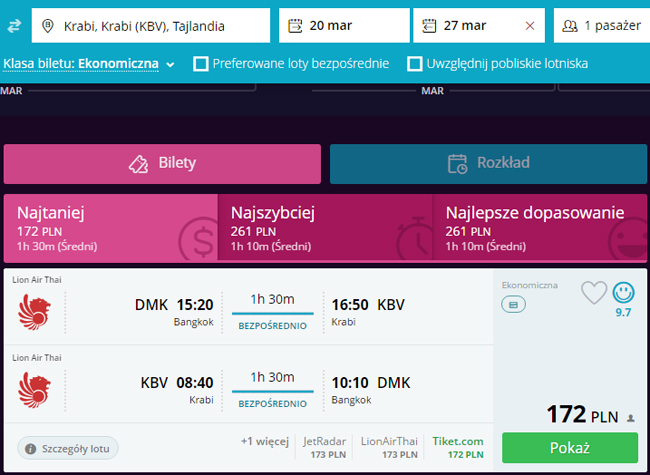Screen dimensions: 650x475
Task: Open Szczegóły lotu flight details
Action: point(68,448)
